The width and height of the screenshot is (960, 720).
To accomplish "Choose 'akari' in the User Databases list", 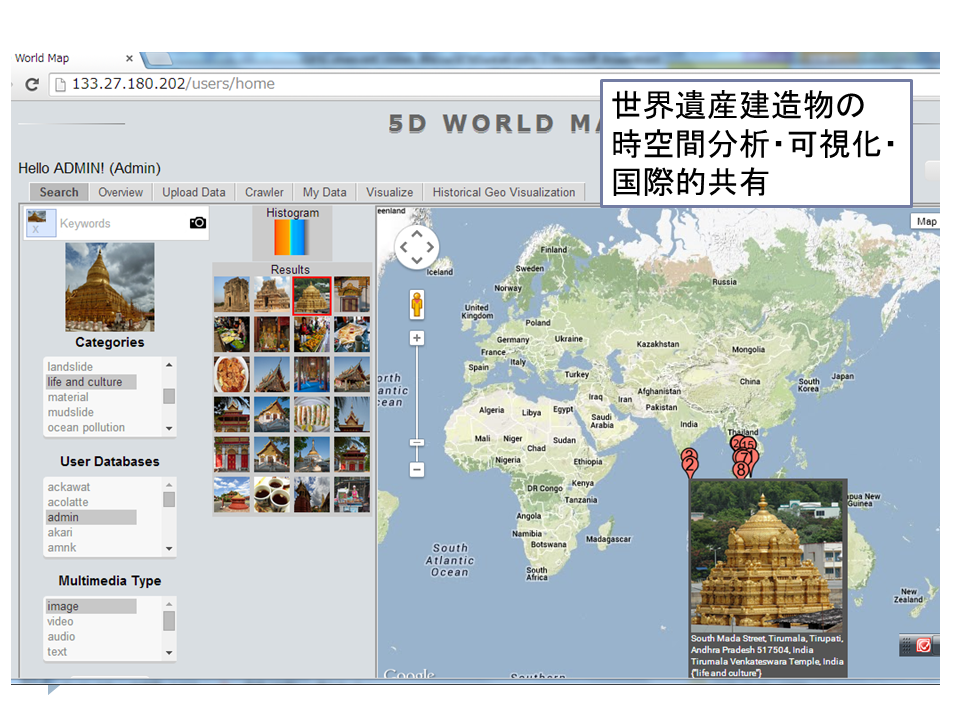I will (61, 532).
